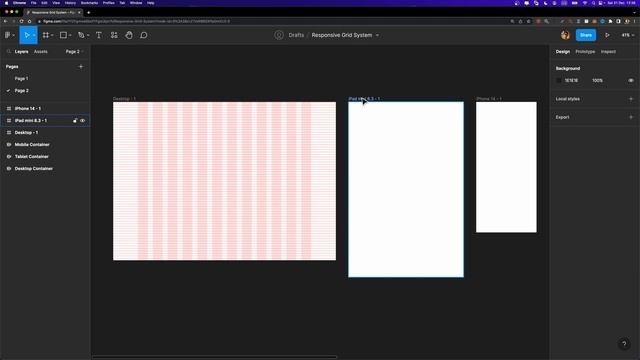Open the layers search icon

[x=9, y=52]
